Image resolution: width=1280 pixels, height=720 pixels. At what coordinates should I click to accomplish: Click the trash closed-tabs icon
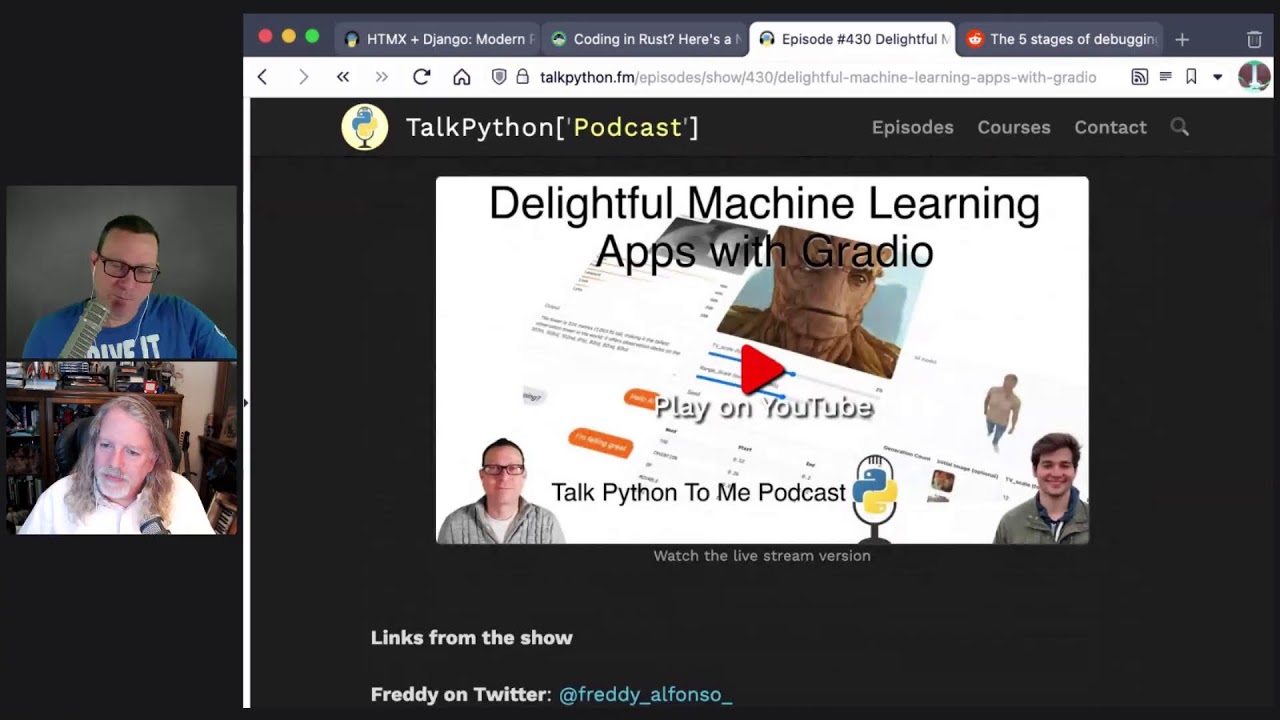tap(1254, 39)
